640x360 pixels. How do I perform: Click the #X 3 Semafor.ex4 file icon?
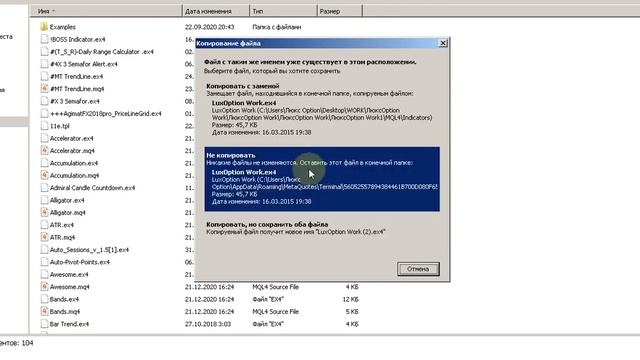(44, 101)
